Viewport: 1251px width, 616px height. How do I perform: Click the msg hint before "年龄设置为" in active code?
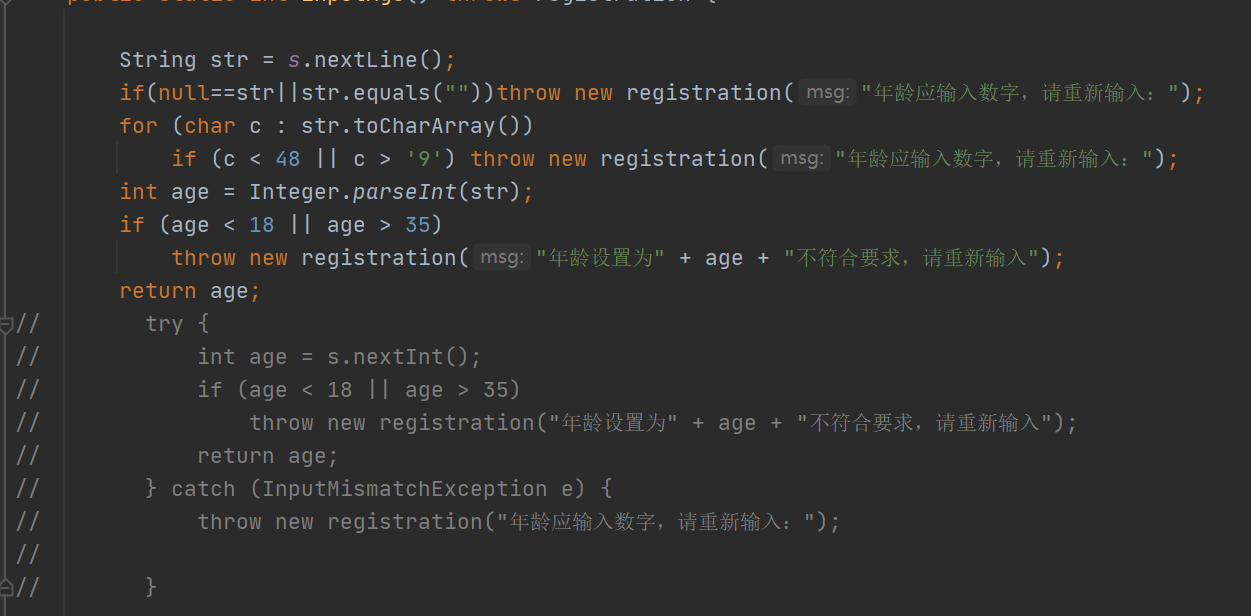pos(502,258)
